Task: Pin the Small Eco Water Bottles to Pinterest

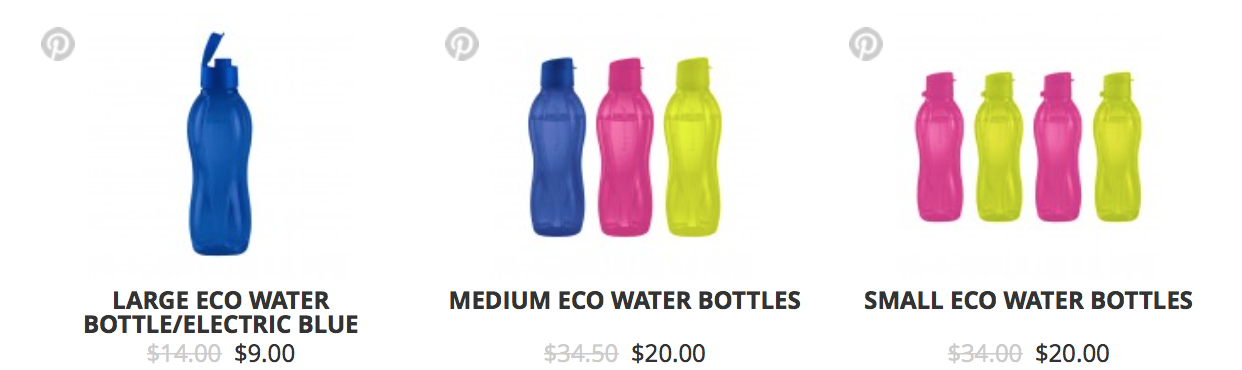Action: (x=866, y=44)
